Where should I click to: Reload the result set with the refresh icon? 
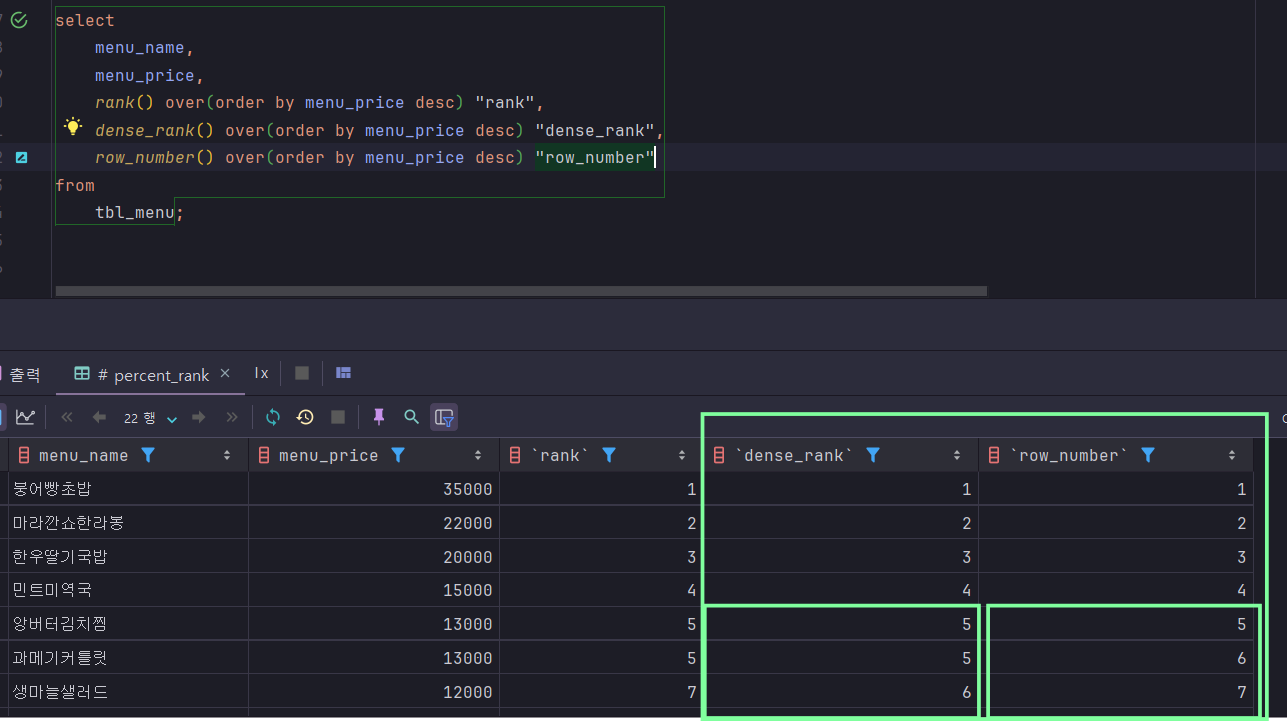tap(273, 417)
